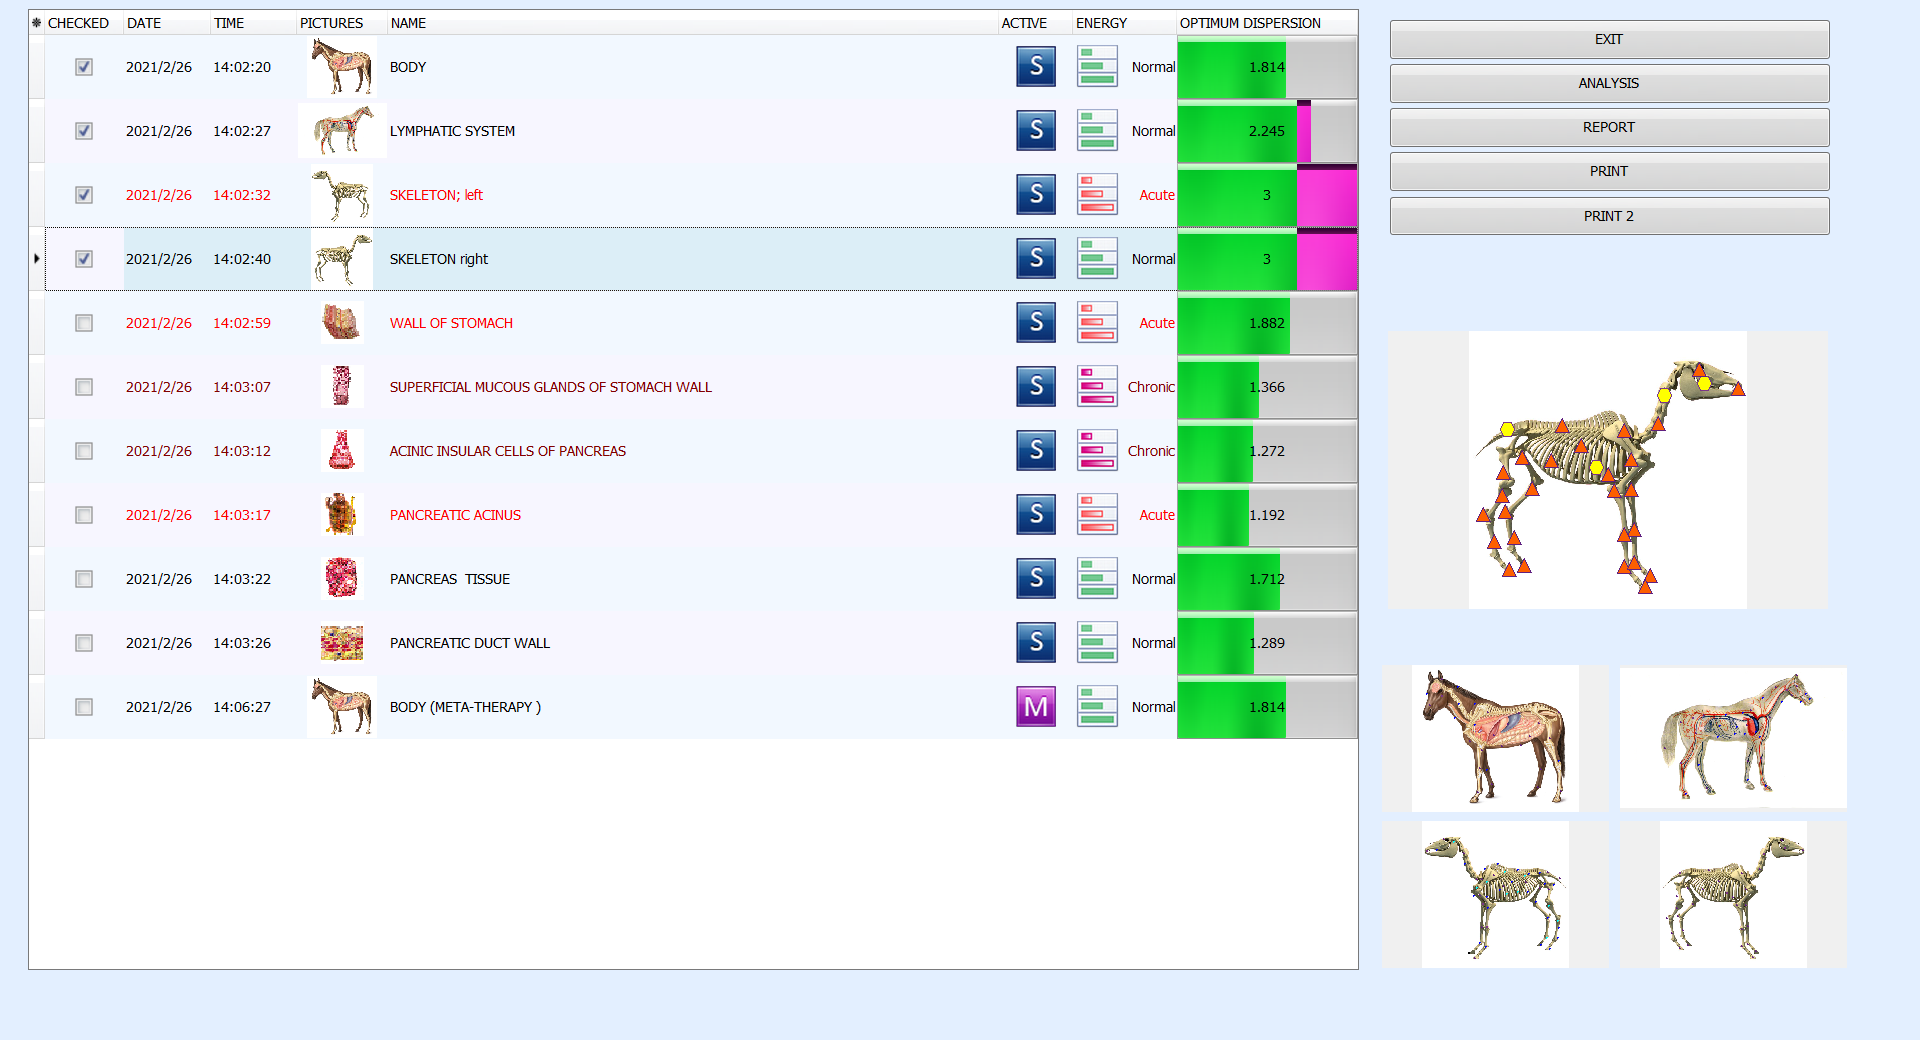Click S icon for ACINIC INSULAR CELLS row
The height and width of the screenshot is (1040, 1920).
tap(1036, 451)
